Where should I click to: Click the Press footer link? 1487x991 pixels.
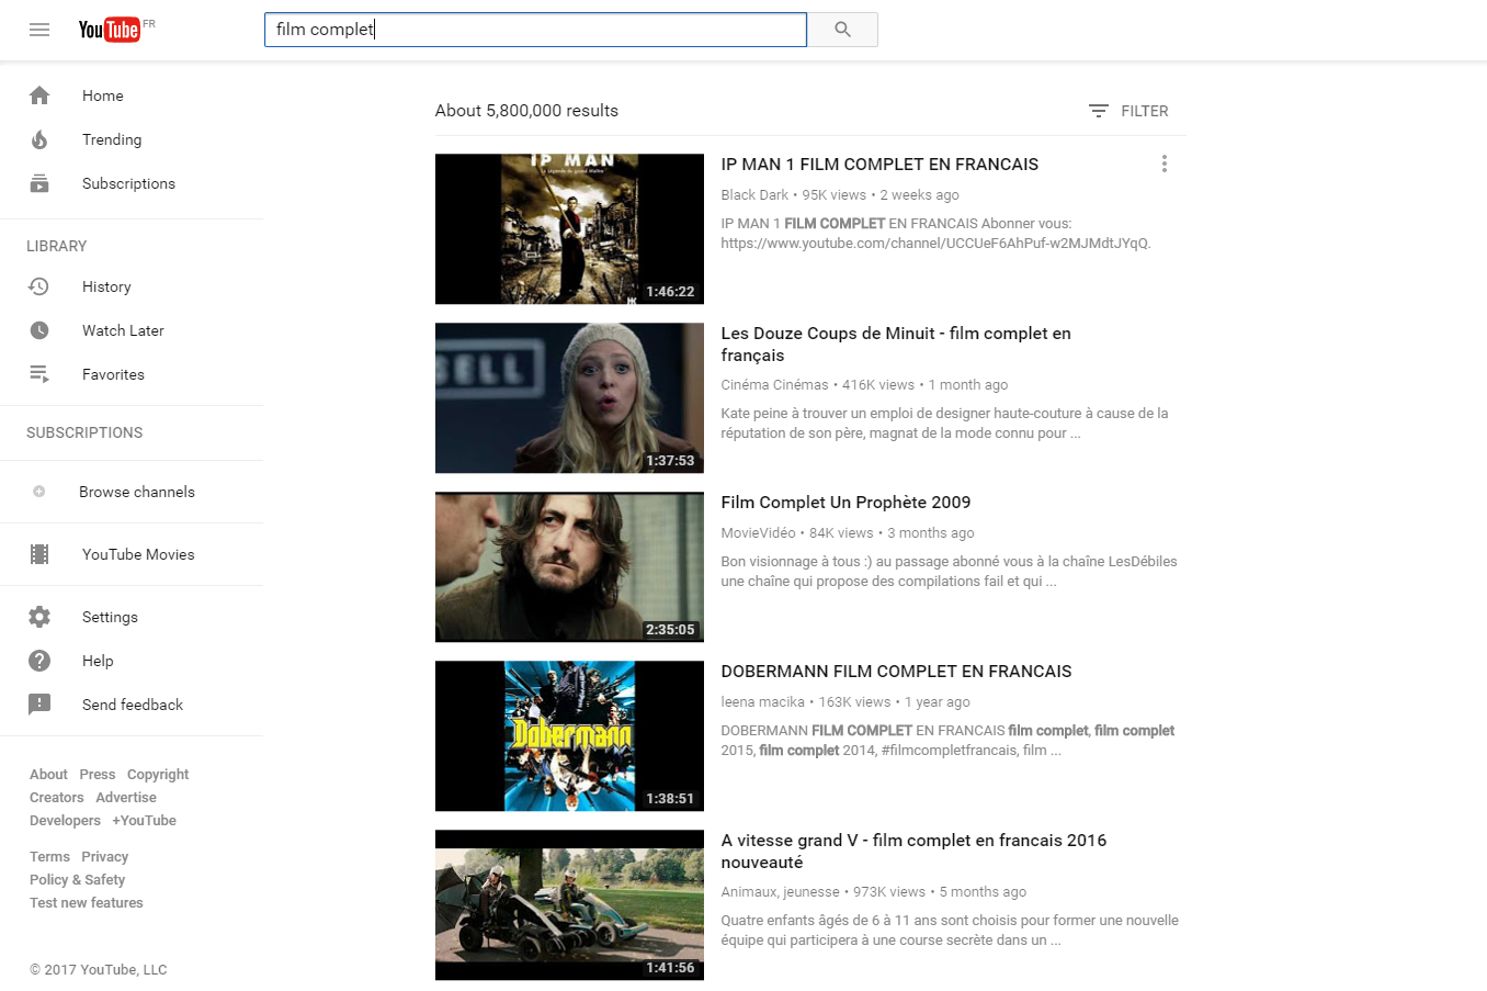(x=97, y=774)
